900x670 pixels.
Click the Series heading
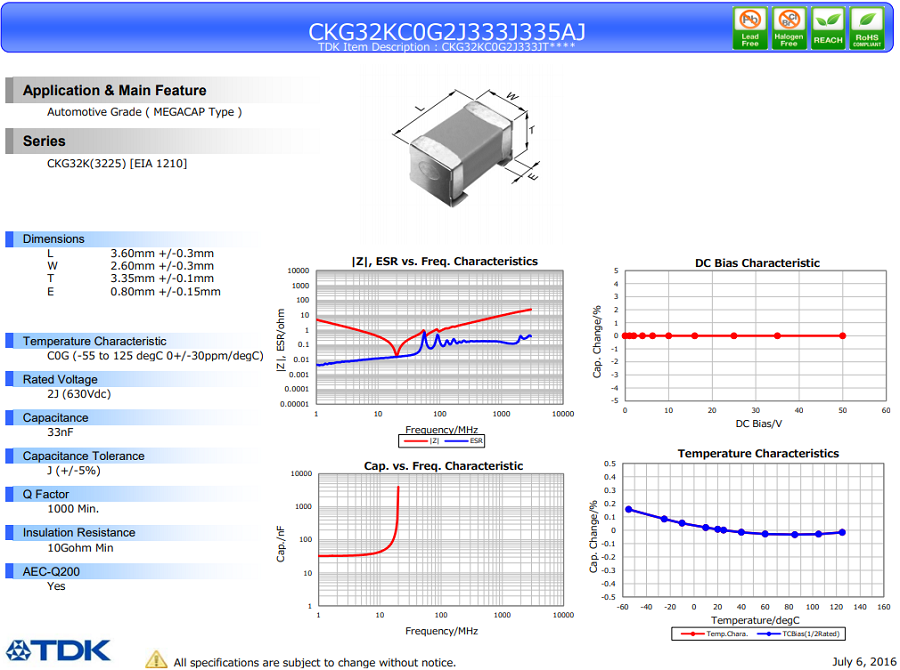coord(44,141)
